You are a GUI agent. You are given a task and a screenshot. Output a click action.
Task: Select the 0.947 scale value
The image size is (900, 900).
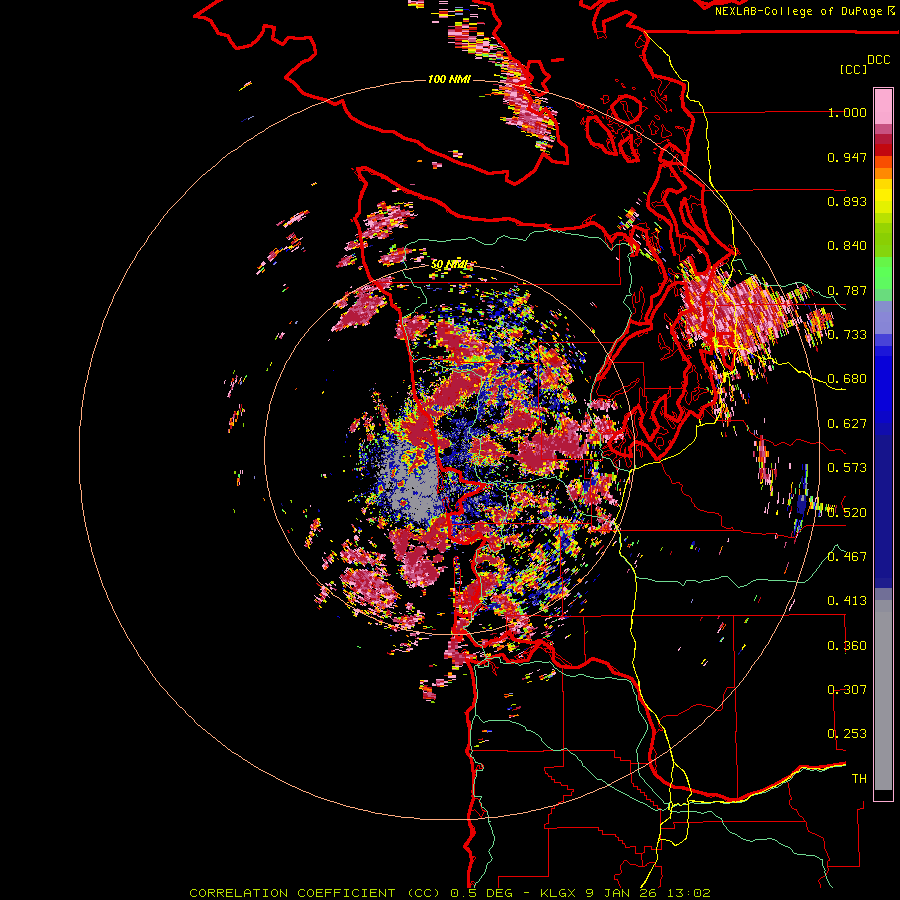(x=847, y=157)
